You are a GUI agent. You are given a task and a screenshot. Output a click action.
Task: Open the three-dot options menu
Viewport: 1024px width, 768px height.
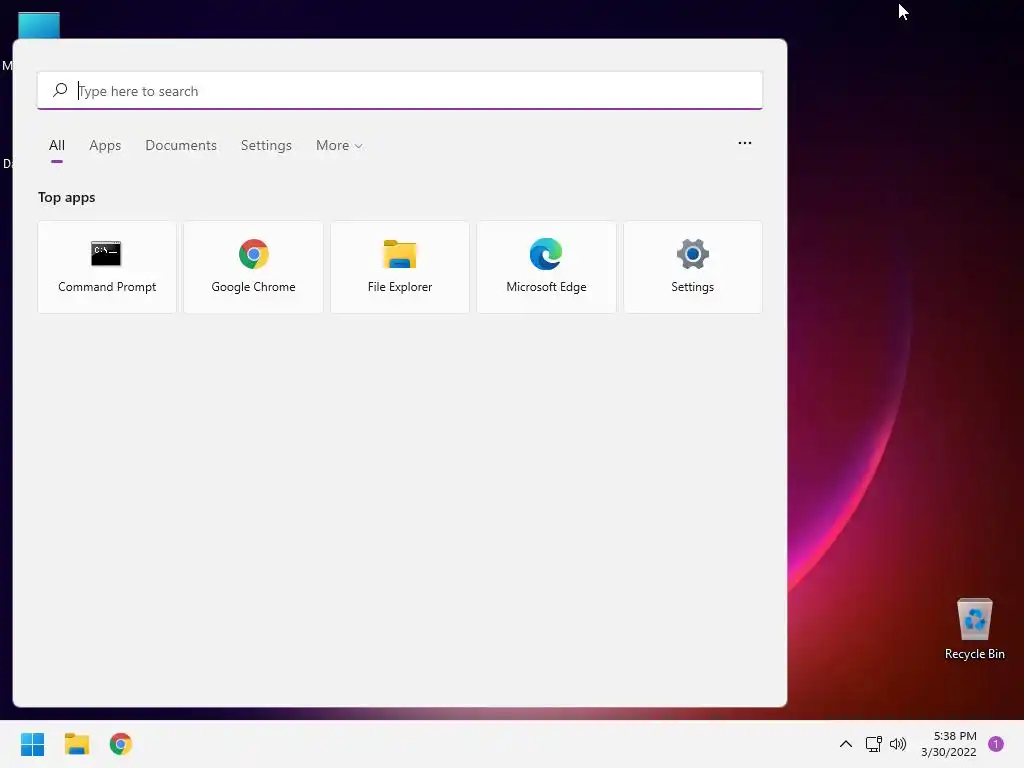click(x=744, y=143)
